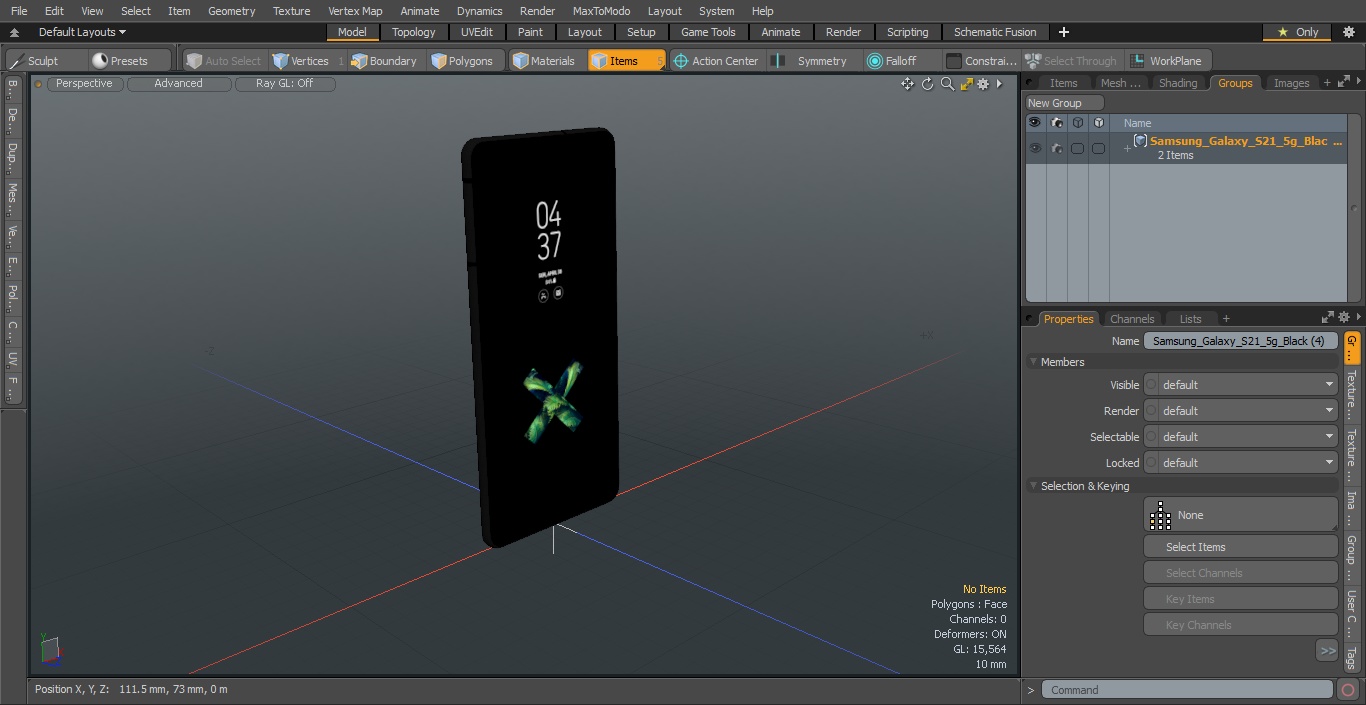Collapse the Members section
Image resolution: width=1366 pixels, height=705 pixels.
[1033, 362]
